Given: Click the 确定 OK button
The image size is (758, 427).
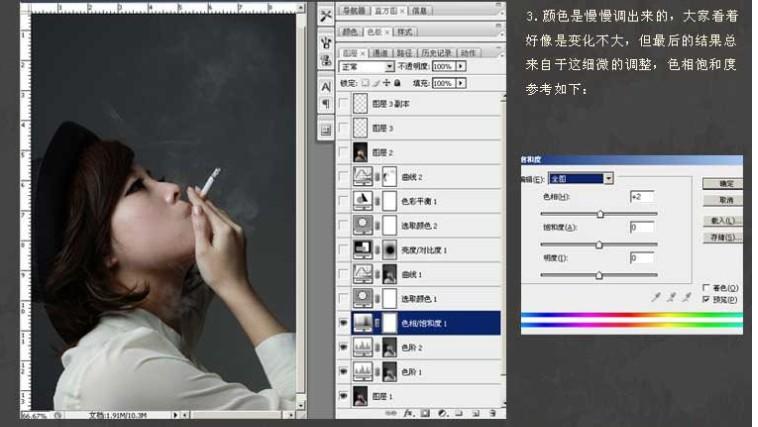Looking at the screenshot, I should click(x=723, y=183).
